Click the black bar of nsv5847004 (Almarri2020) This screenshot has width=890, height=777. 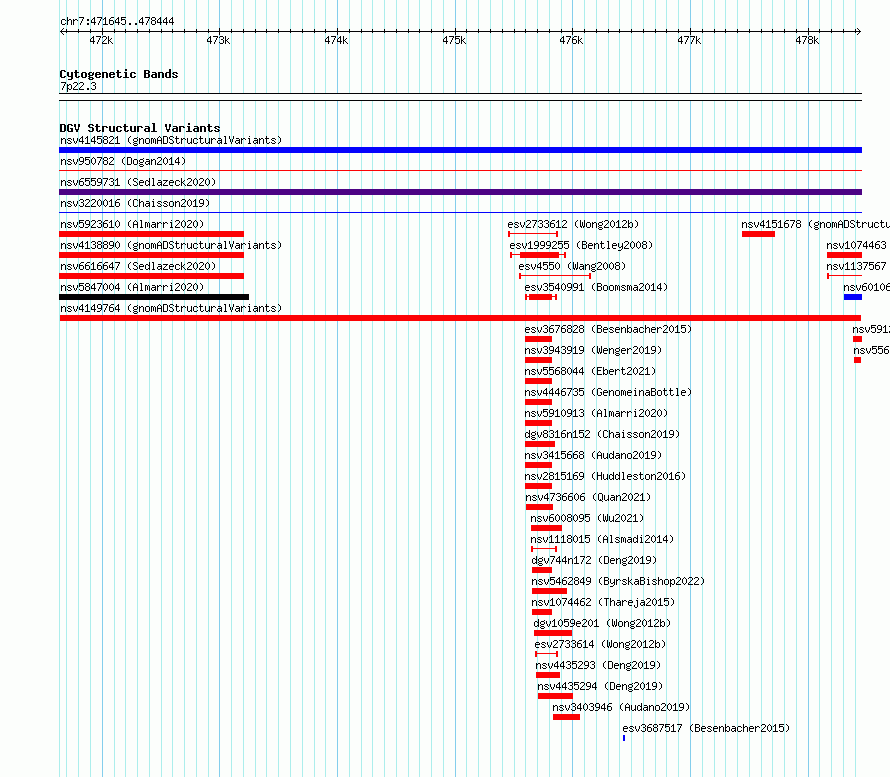tap(154, 297)
